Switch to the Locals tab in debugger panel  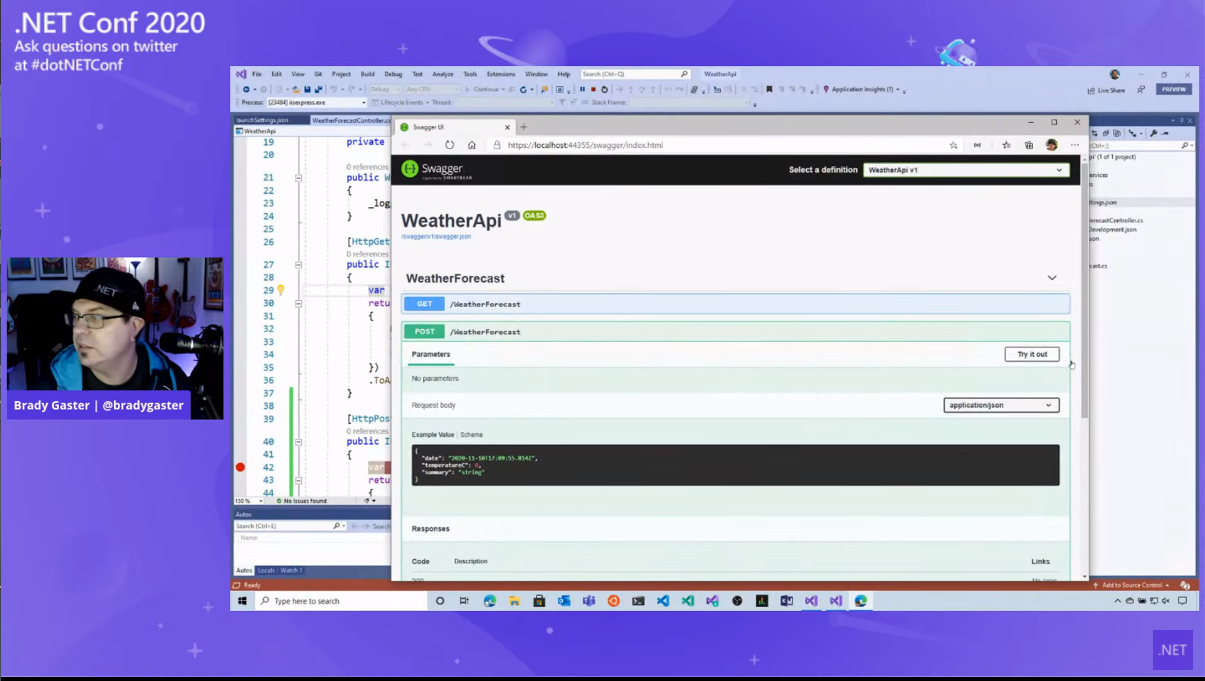pyautogui.click(x=265, y=570)
